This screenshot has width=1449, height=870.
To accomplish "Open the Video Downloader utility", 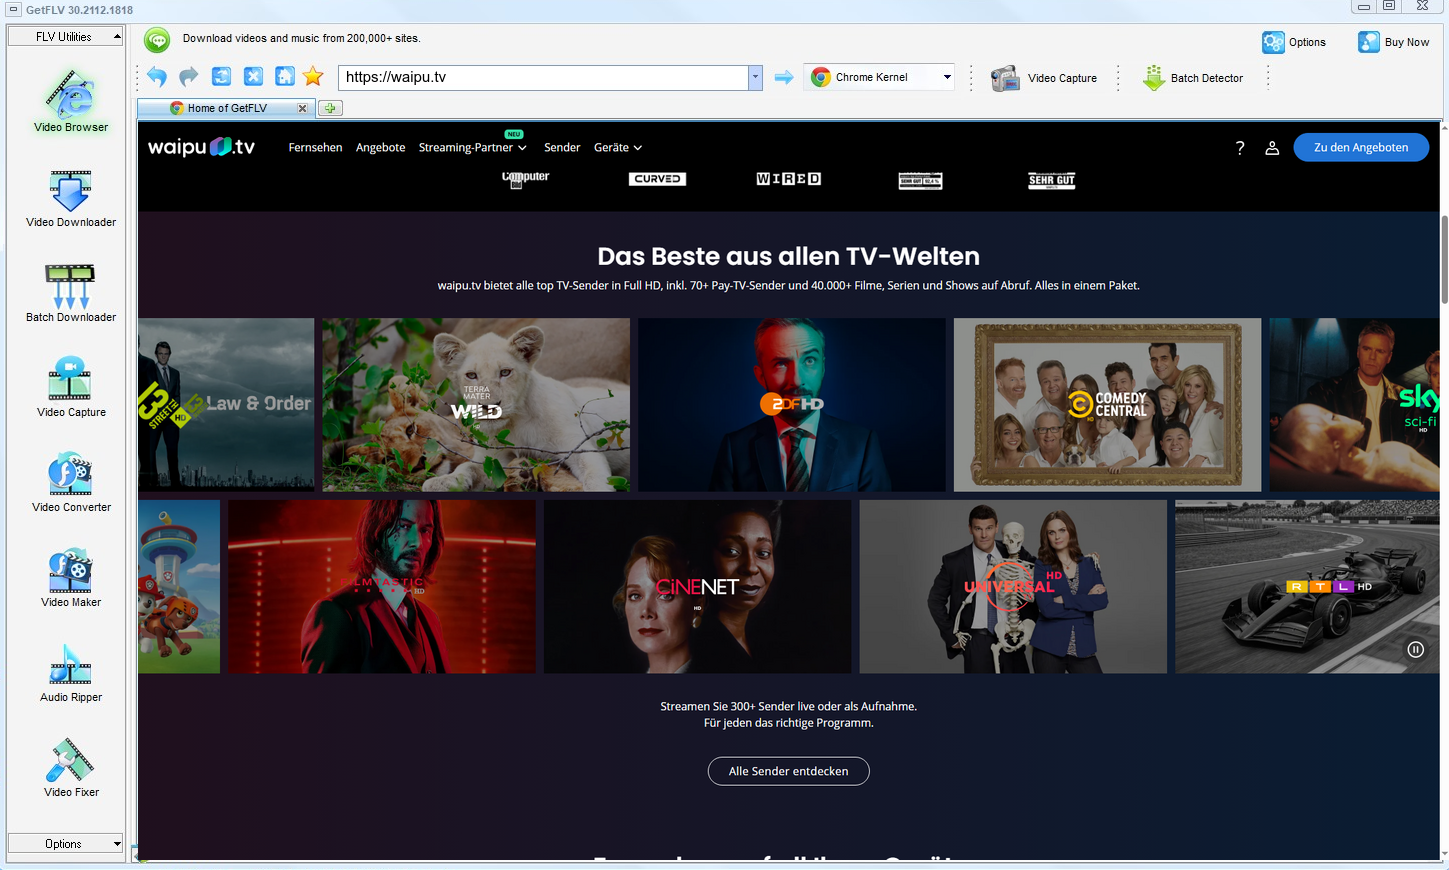I will click(70, 197).
